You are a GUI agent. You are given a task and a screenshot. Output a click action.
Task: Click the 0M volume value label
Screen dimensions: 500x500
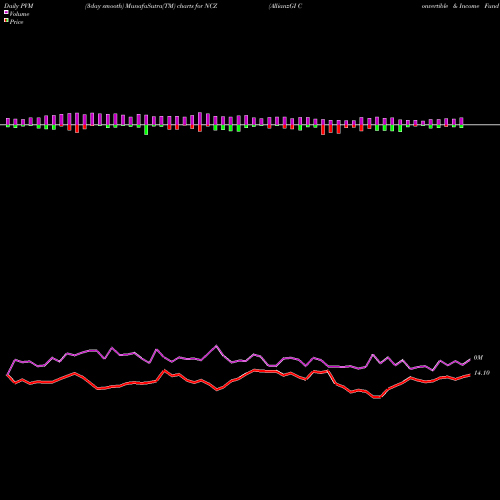coord(478,358)
